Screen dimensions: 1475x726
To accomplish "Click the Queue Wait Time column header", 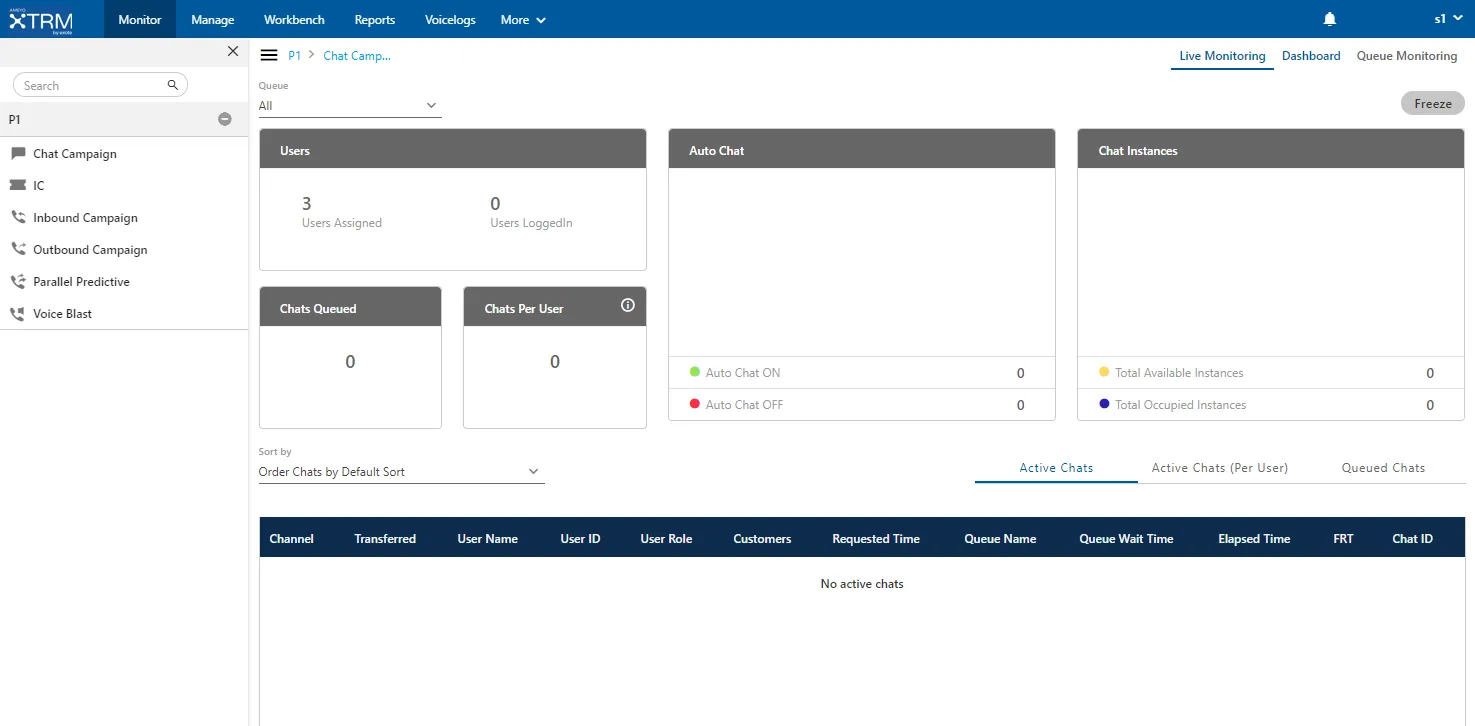I will pyautogui.click(x=1126, y=538).
